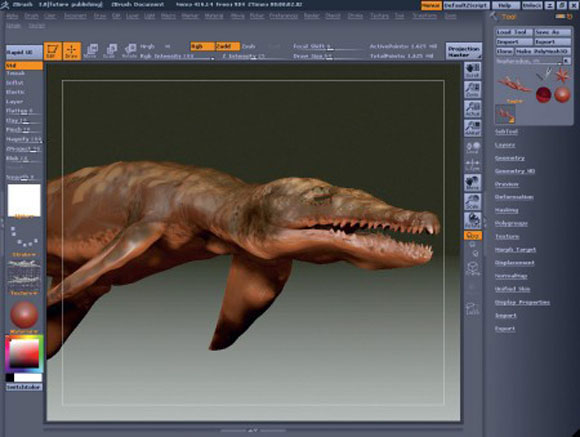The width and height of the screenshot is (580, 437).
Task: Expand the Morph Target subpalette
Action: [515, 250]
